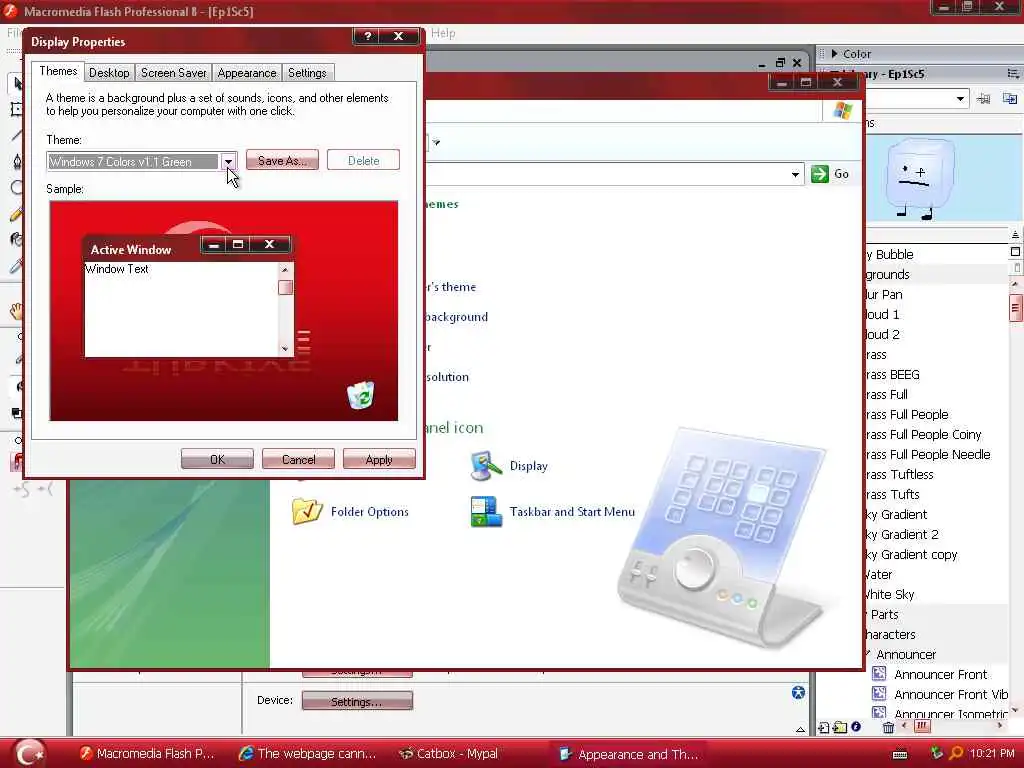Select rass Full People Coiny item
This screenshot has height=768, width=1024.
click(923, 434)
